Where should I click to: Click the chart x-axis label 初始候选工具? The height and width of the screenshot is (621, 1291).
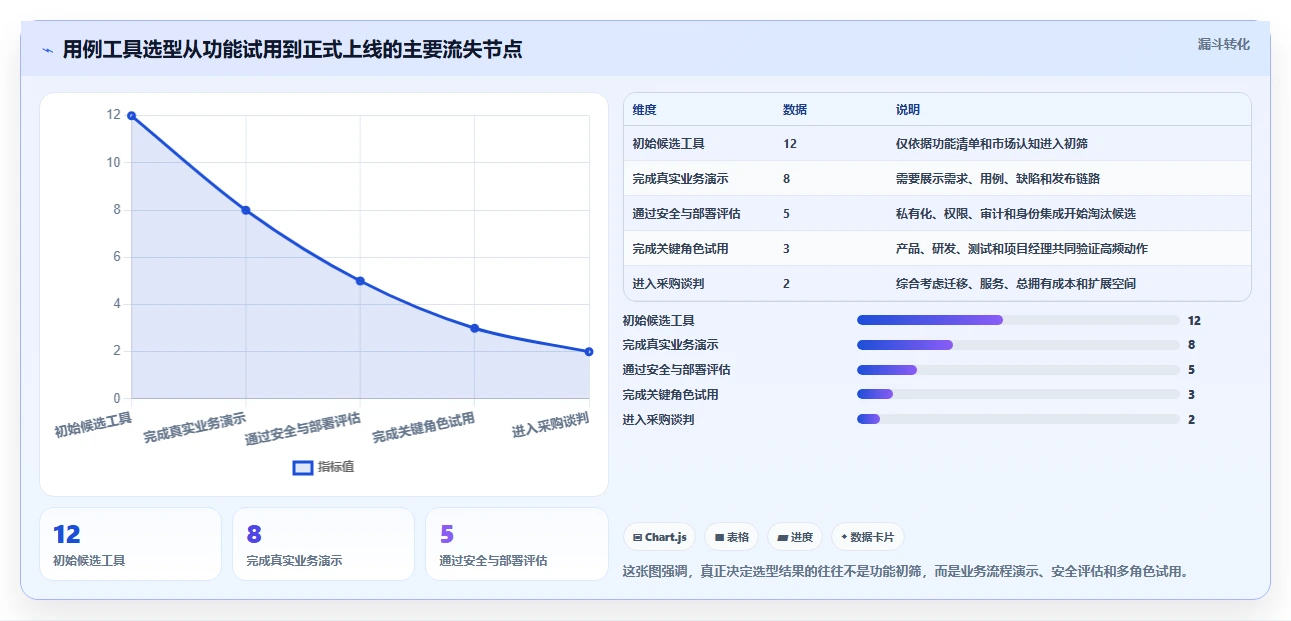coord(93,425)
